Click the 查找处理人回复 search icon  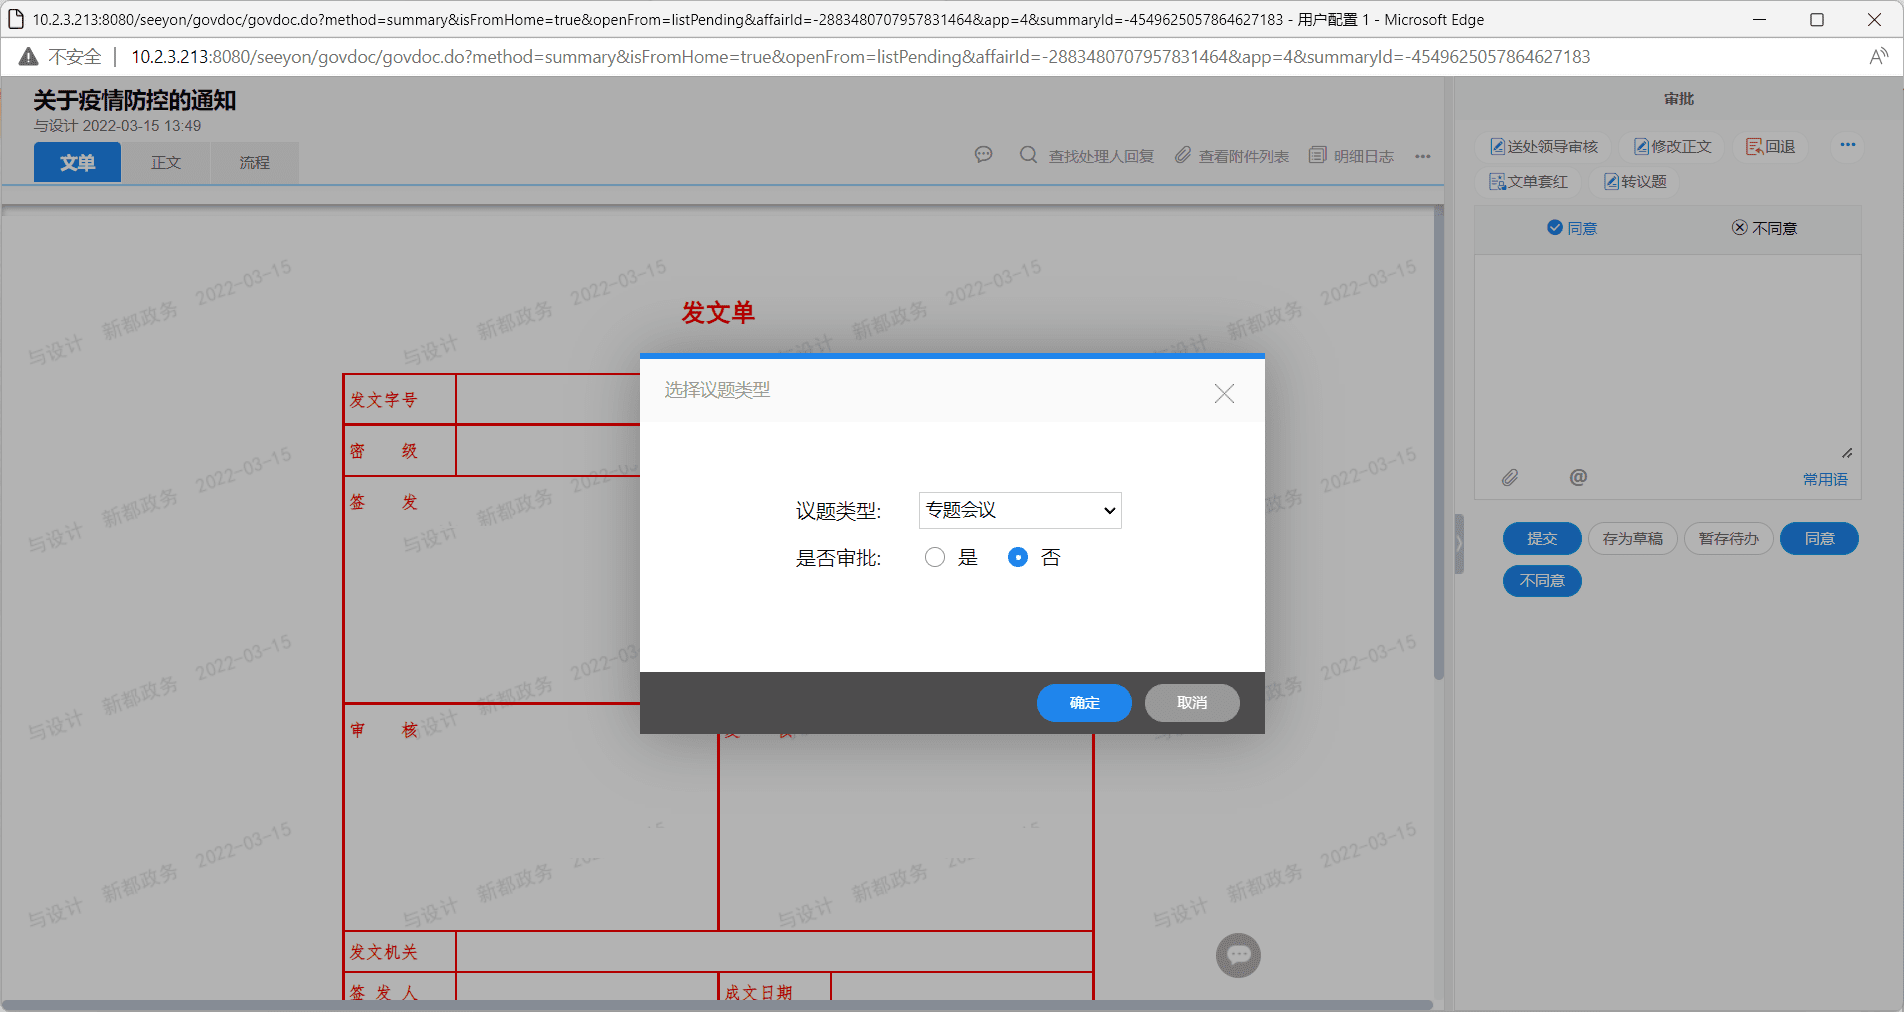point(1028,155)
